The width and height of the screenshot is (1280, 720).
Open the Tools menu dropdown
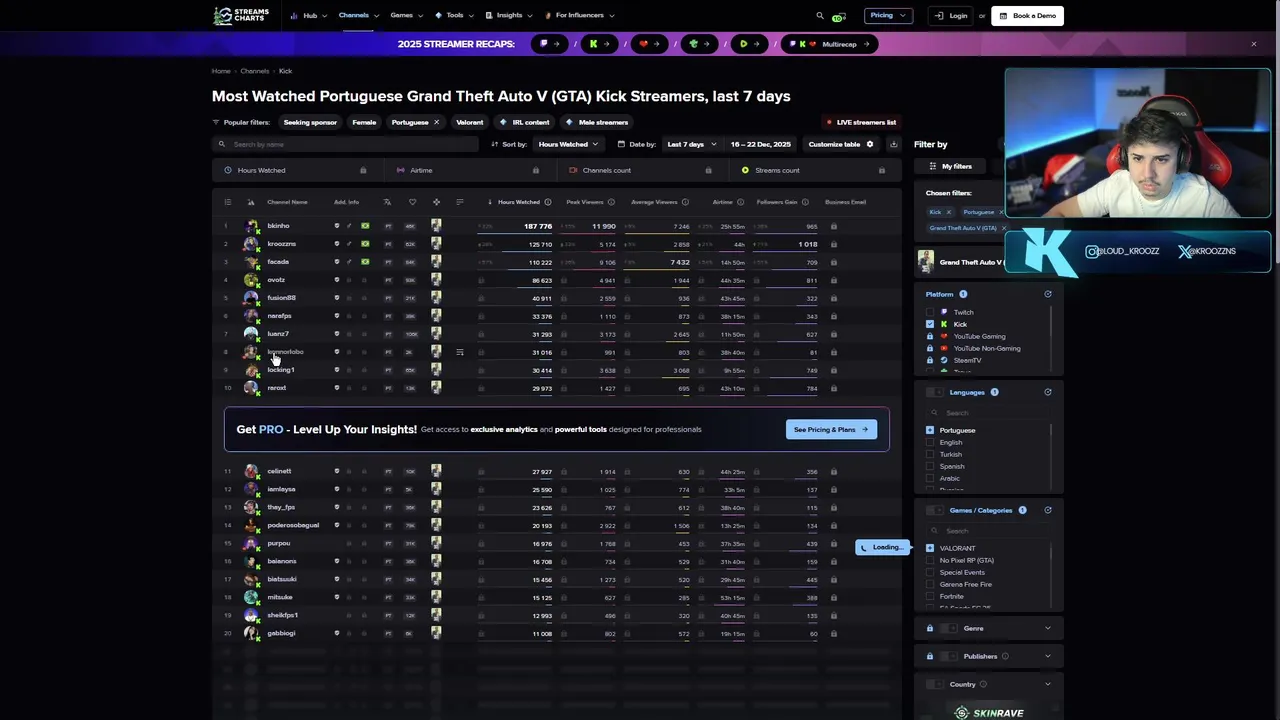pos(454,15)
